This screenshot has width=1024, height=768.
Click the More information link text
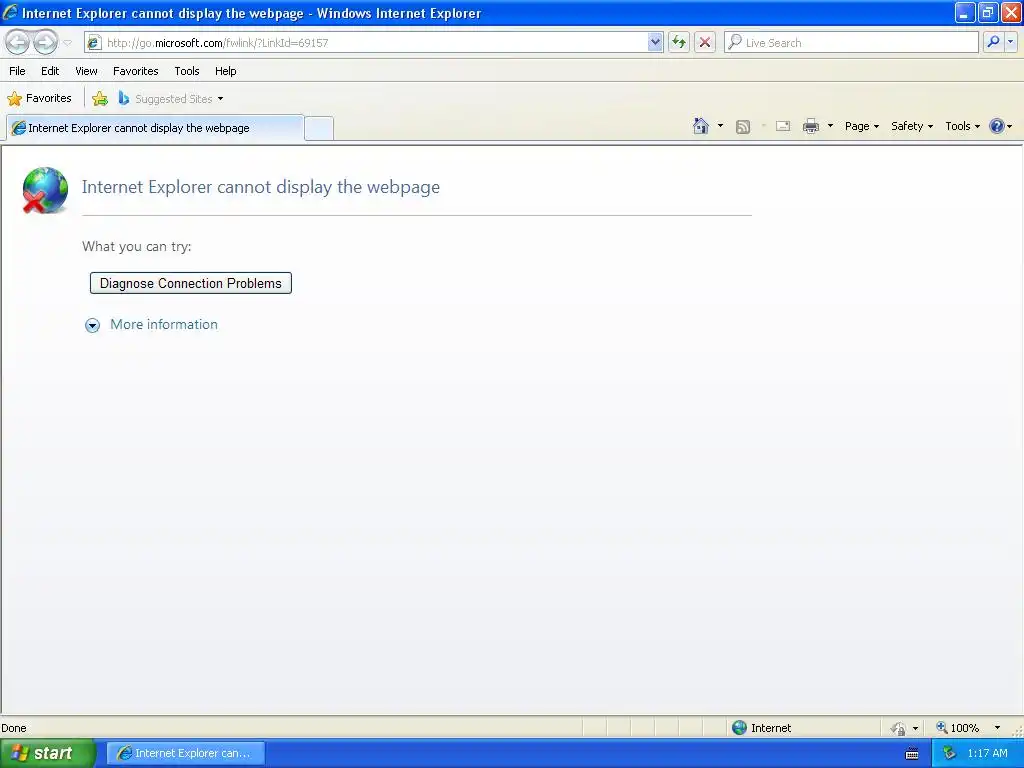tap(164, 325)
